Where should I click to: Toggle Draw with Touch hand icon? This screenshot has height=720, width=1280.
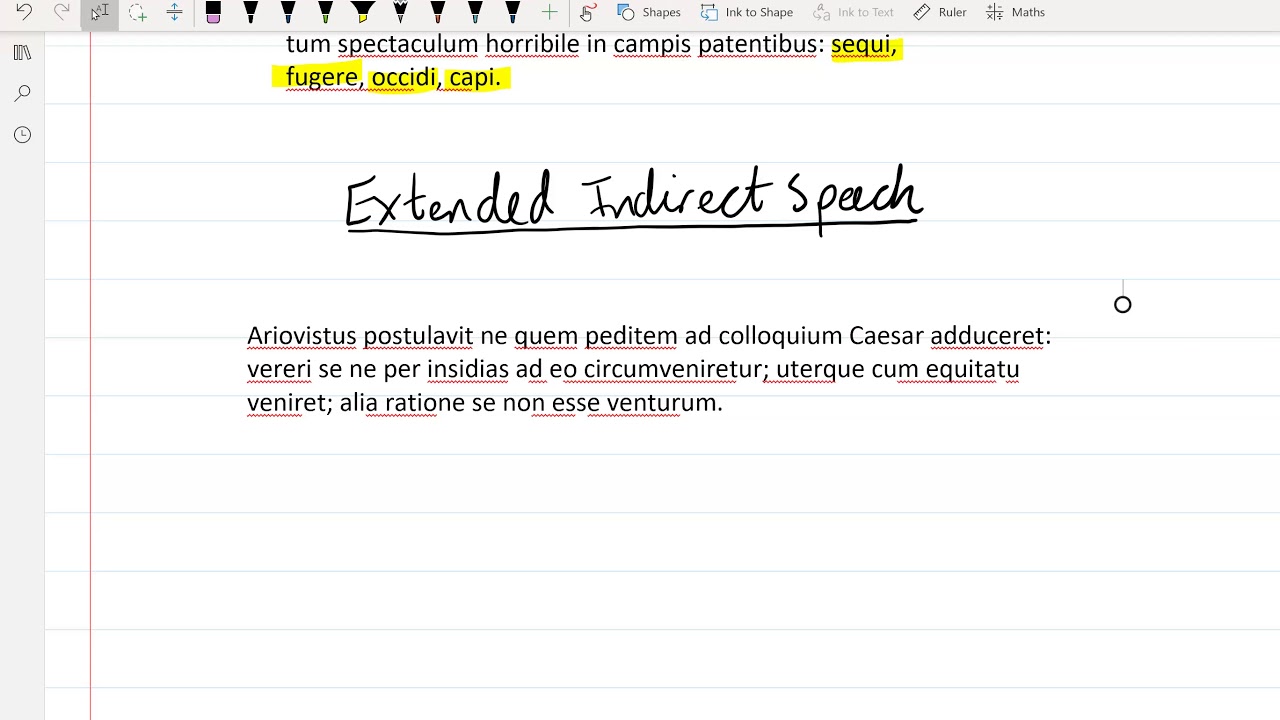(587, 12)
